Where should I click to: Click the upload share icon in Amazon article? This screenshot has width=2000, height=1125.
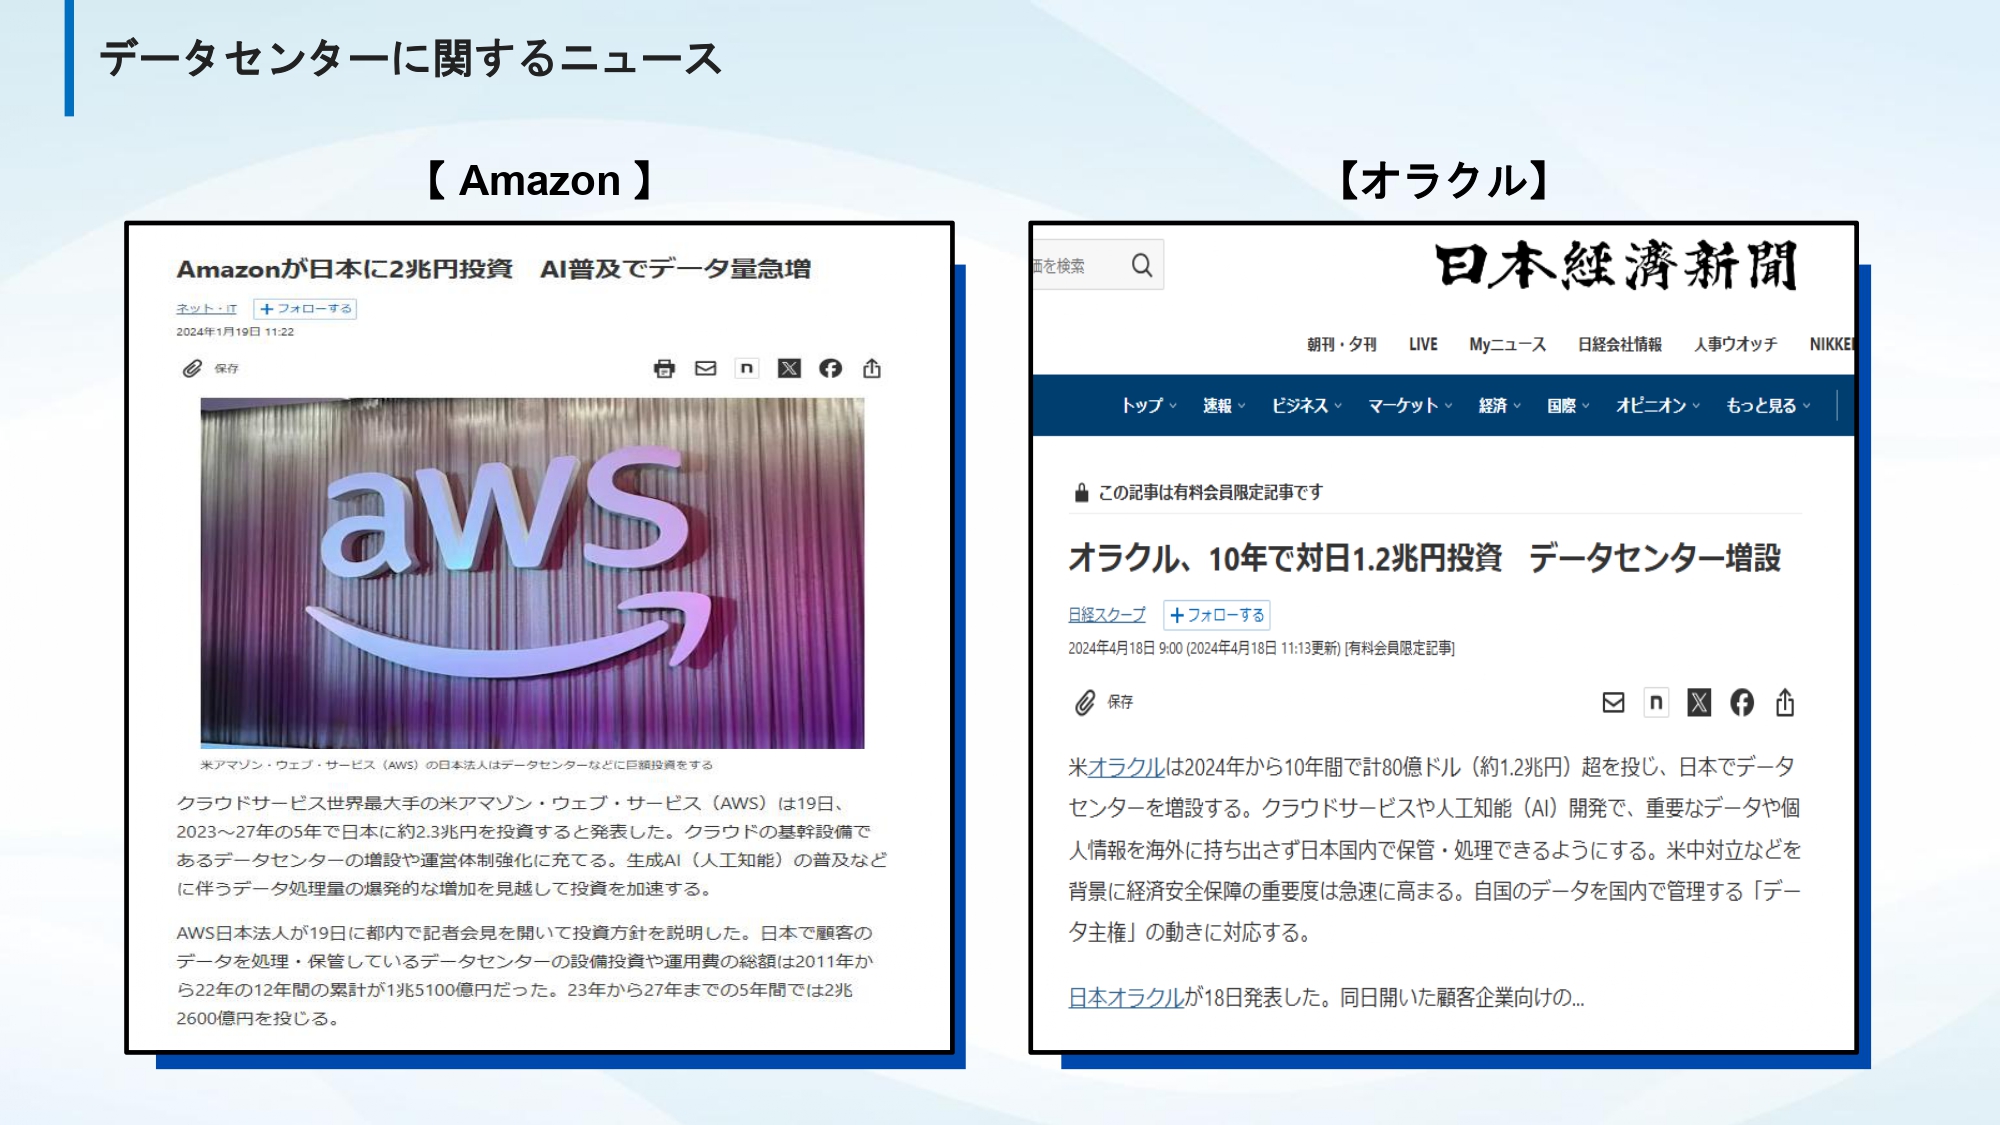(x=872, y=368)
